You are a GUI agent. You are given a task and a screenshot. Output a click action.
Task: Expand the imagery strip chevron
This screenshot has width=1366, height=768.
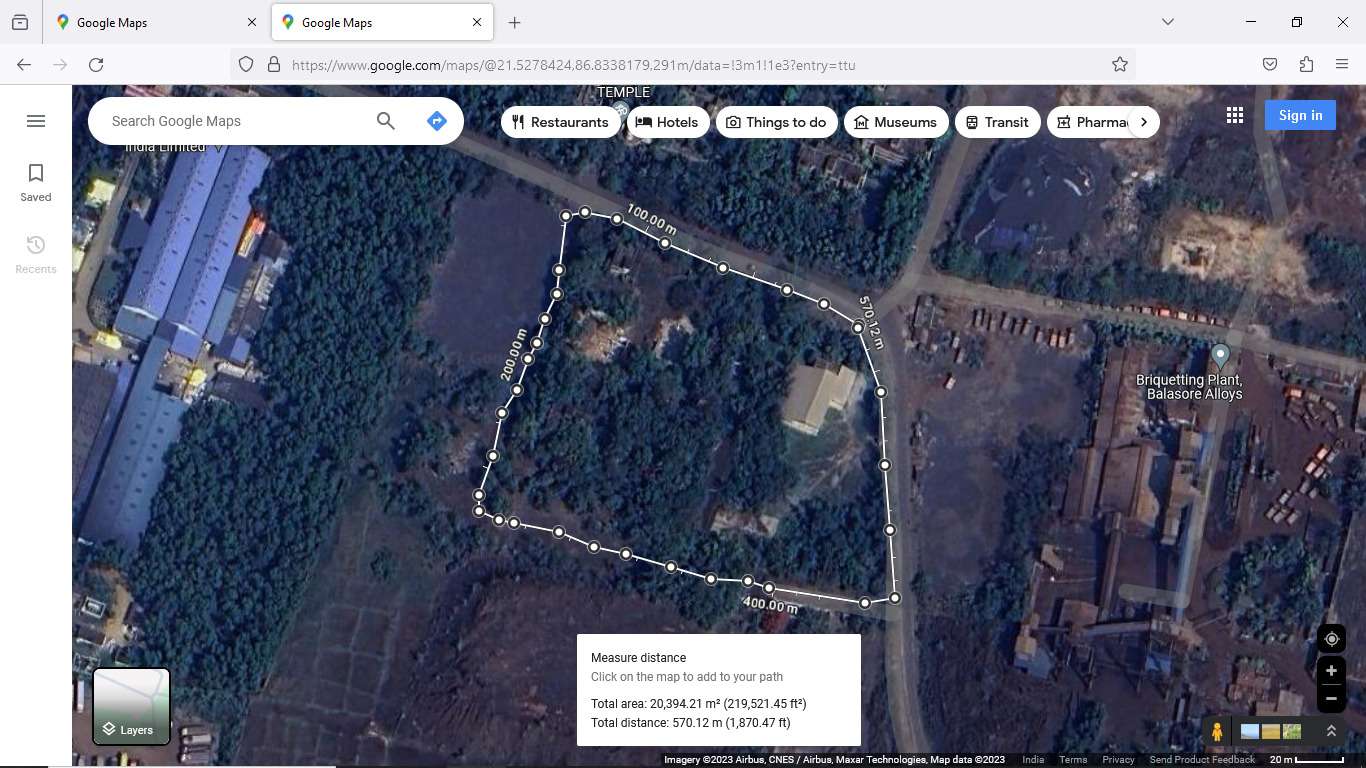(x=1331, y=732)
